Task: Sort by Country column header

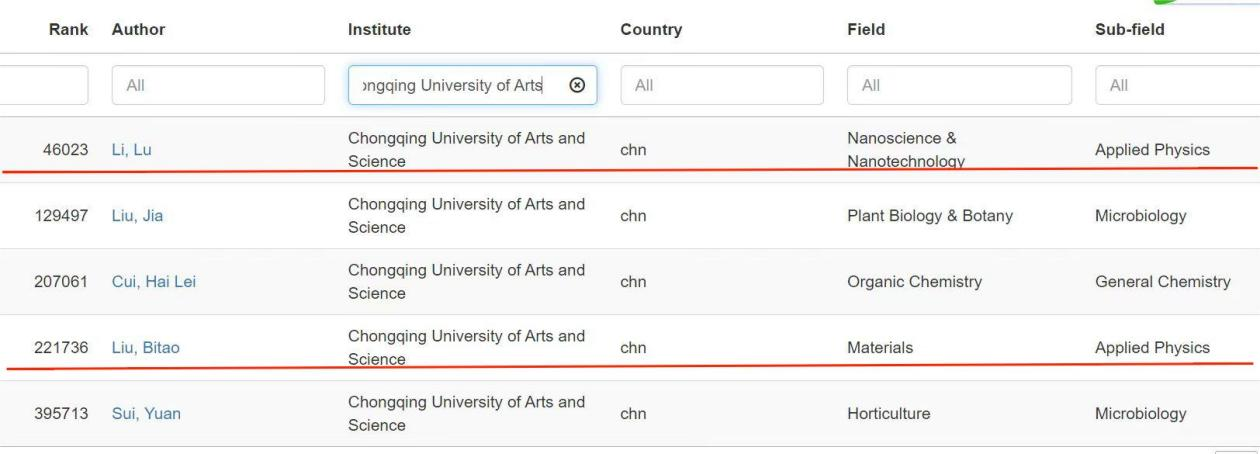Action: [x=651, y=30]
